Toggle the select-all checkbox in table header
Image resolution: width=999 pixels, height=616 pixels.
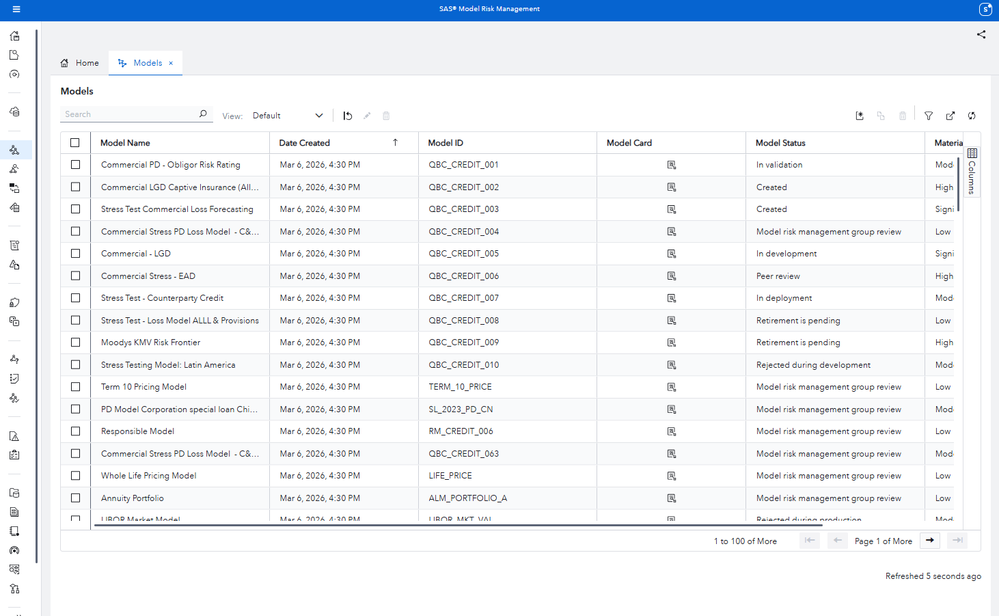[75, 143]
